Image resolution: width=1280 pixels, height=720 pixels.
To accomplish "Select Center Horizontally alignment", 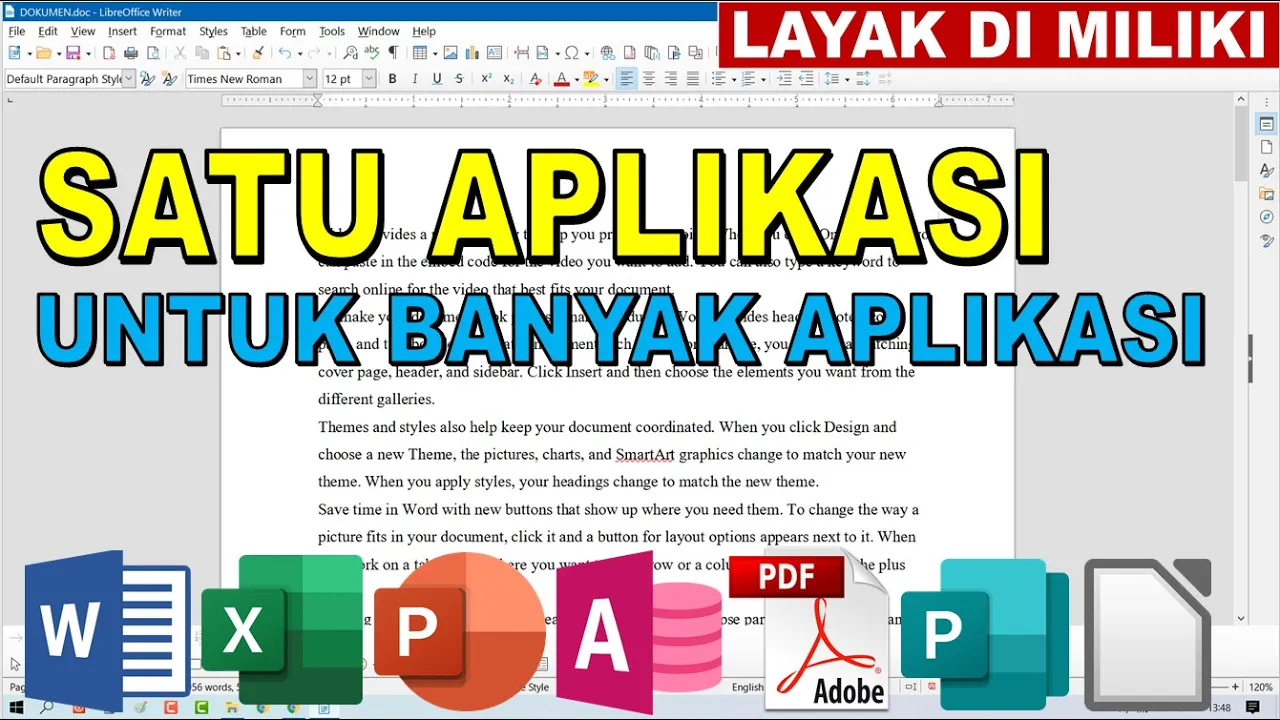I will 648,79.
